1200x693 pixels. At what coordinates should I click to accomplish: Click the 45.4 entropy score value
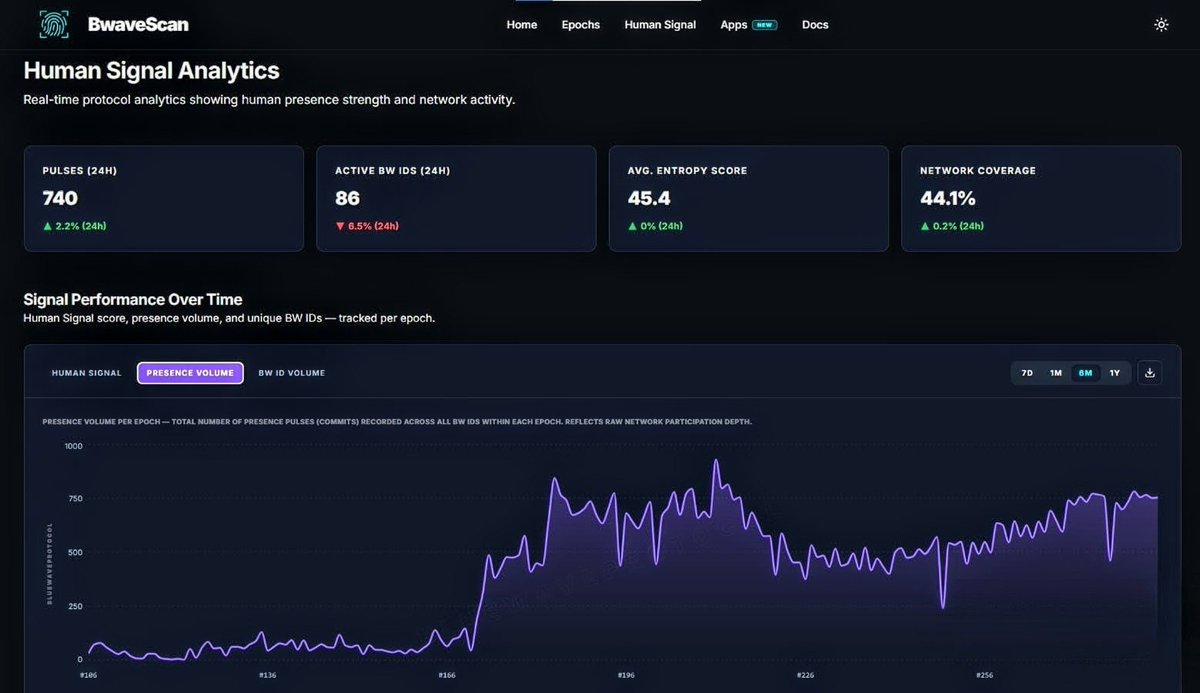coord(649,198)
